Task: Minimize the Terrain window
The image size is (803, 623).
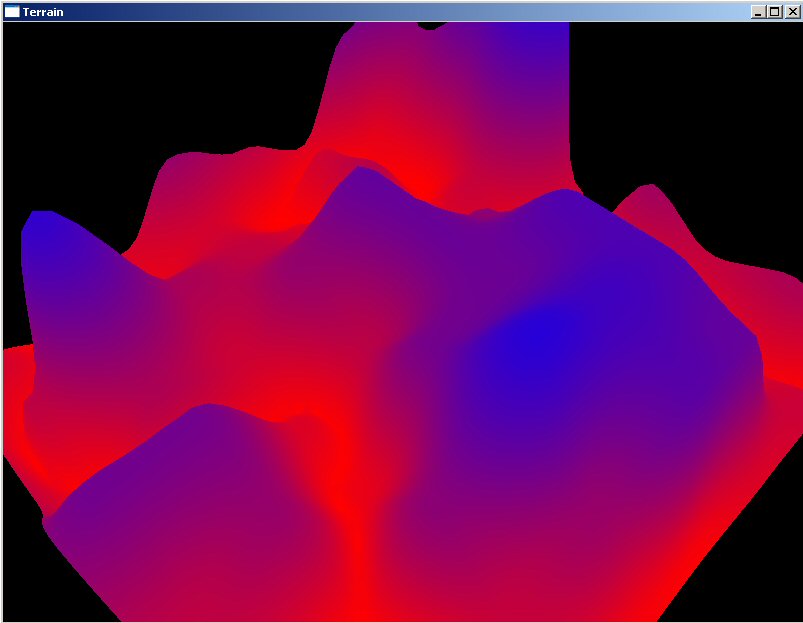Action: click(x=758, y=12)
